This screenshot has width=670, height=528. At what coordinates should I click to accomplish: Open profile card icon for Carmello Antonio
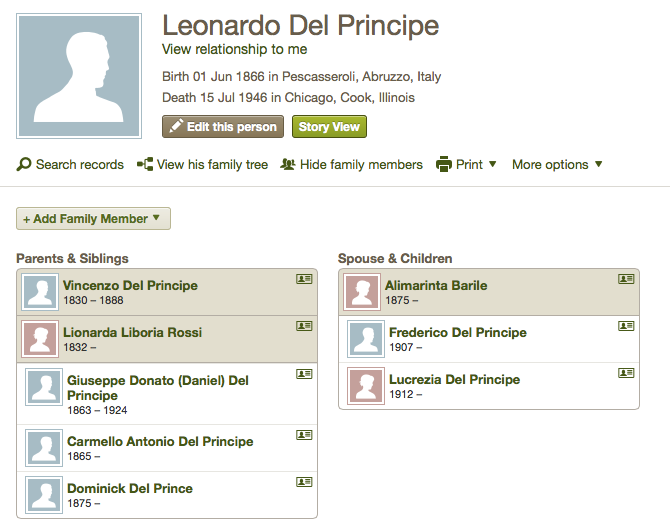(304, 435)
